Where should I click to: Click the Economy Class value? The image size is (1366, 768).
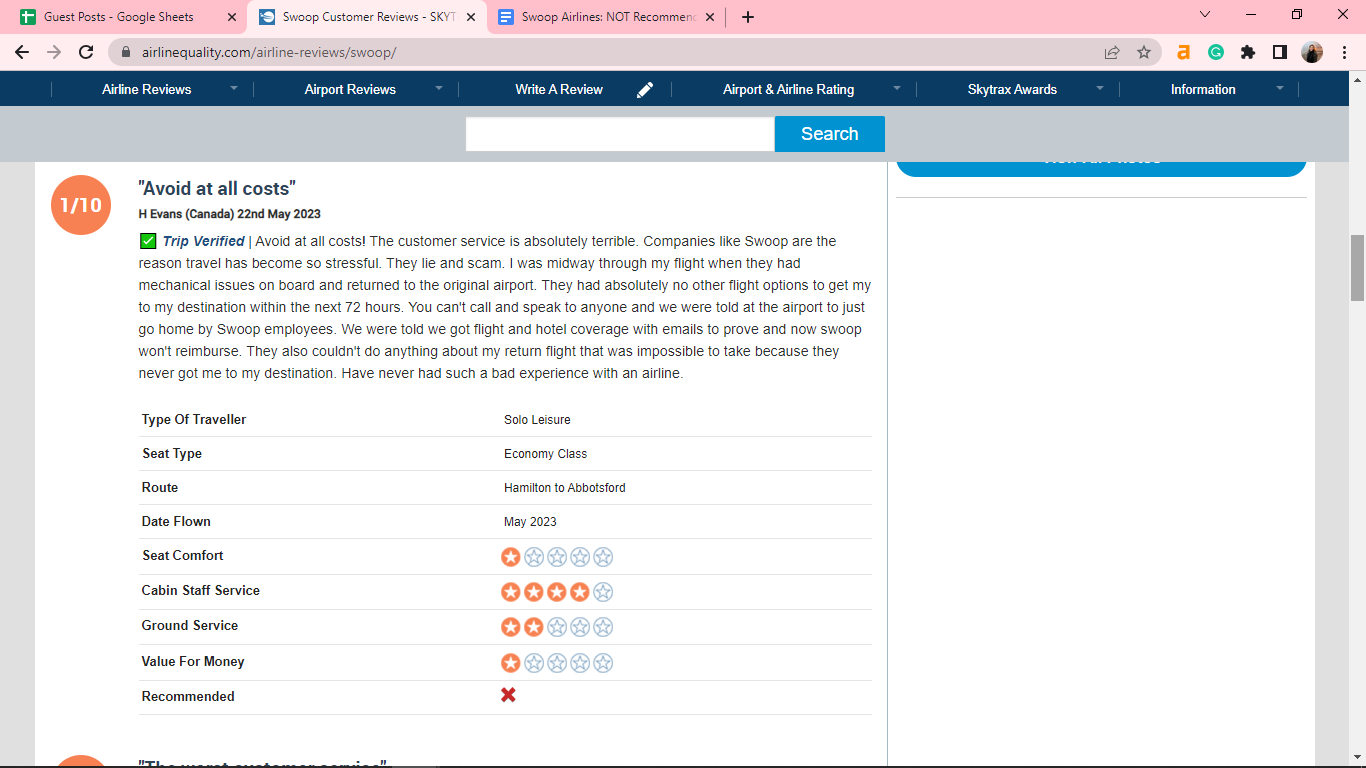pos(545,454)
